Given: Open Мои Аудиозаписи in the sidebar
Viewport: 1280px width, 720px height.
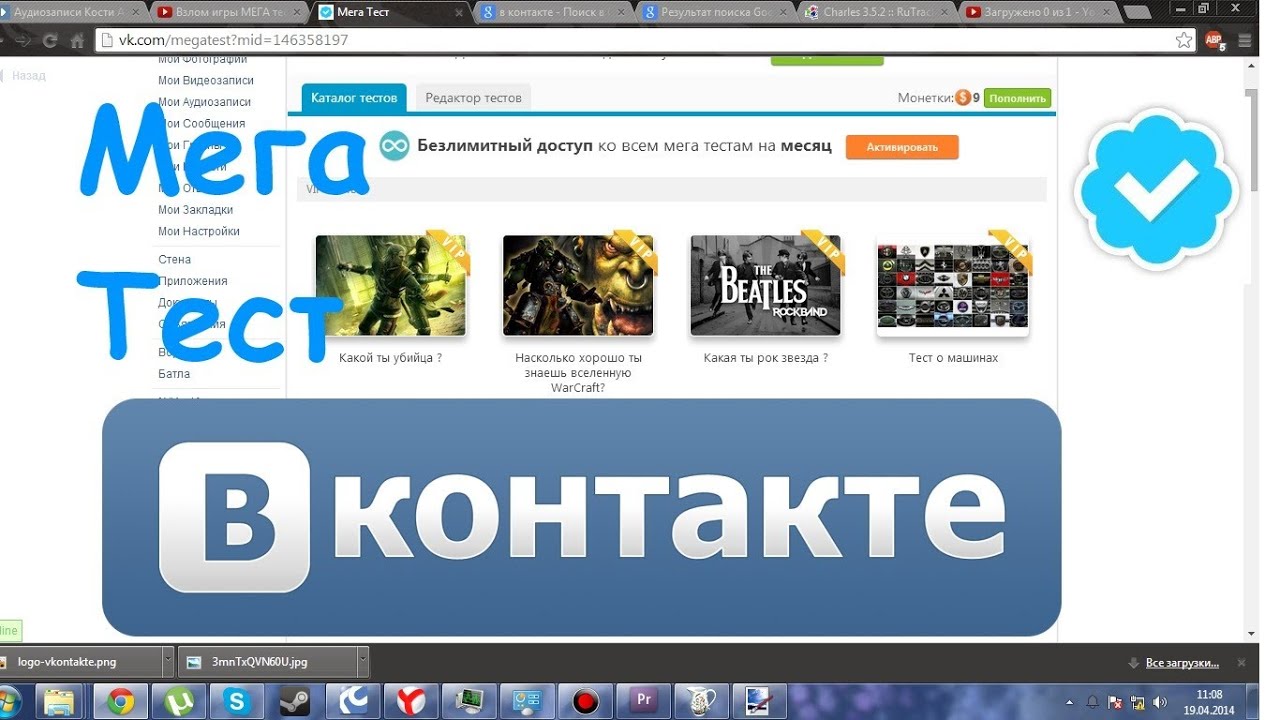Looking at the screenshot, I should pyautogui.click(x=204, y=102).
